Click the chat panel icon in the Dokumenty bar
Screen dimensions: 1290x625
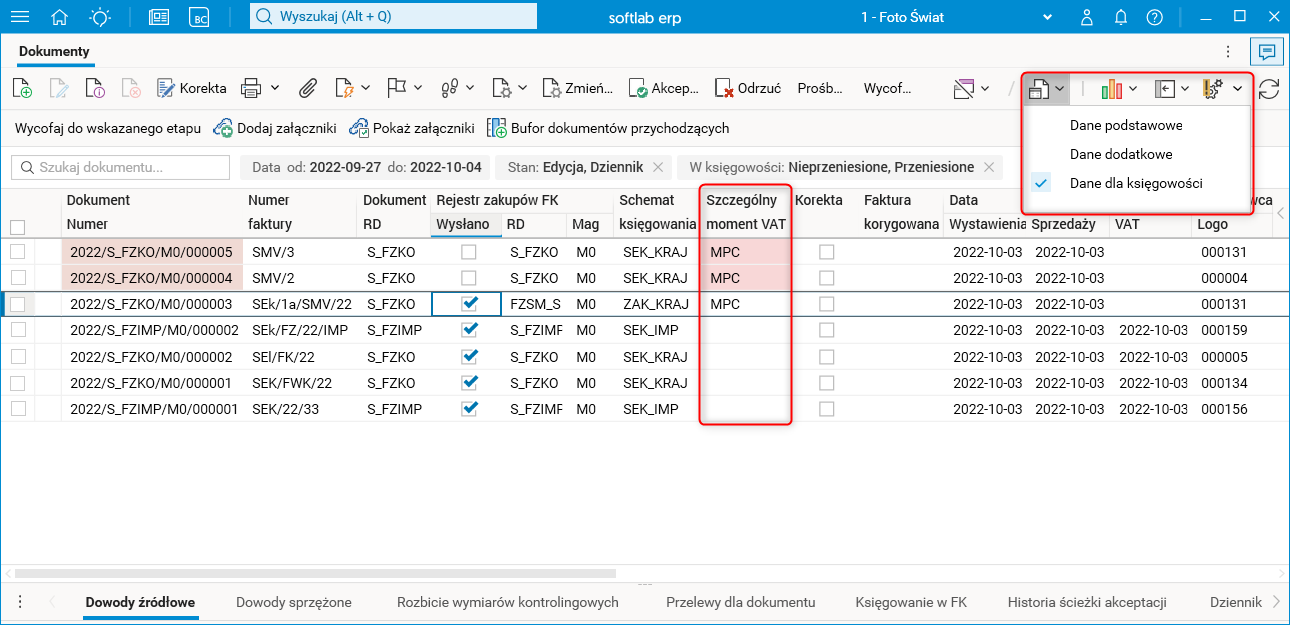[x=1267, y=51]
